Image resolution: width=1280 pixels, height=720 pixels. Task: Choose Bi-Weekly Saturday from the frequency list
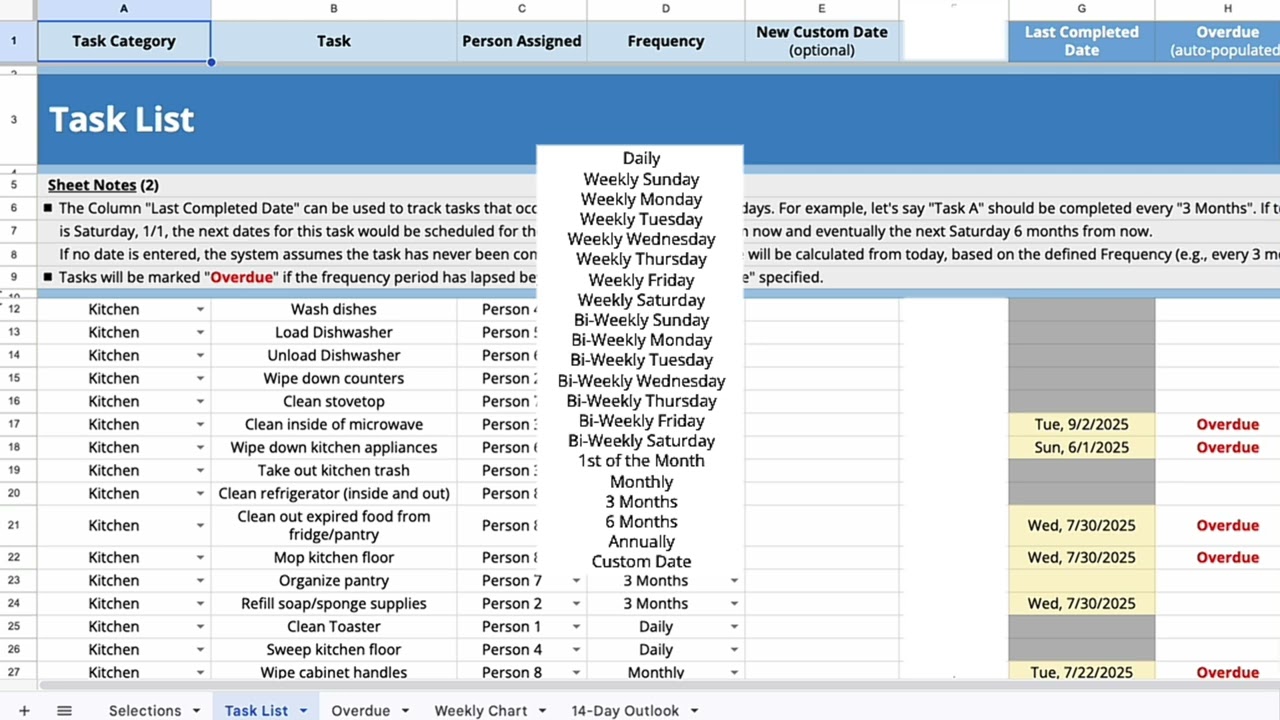(x=641, y=441)
